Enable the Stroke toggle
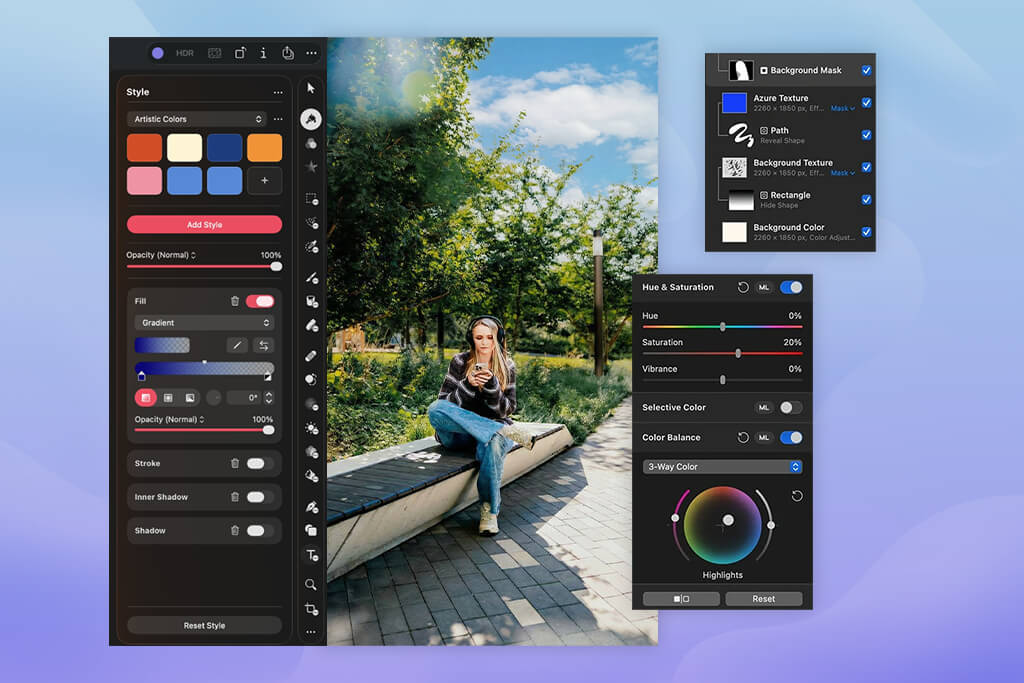 (x=260, y=463)
